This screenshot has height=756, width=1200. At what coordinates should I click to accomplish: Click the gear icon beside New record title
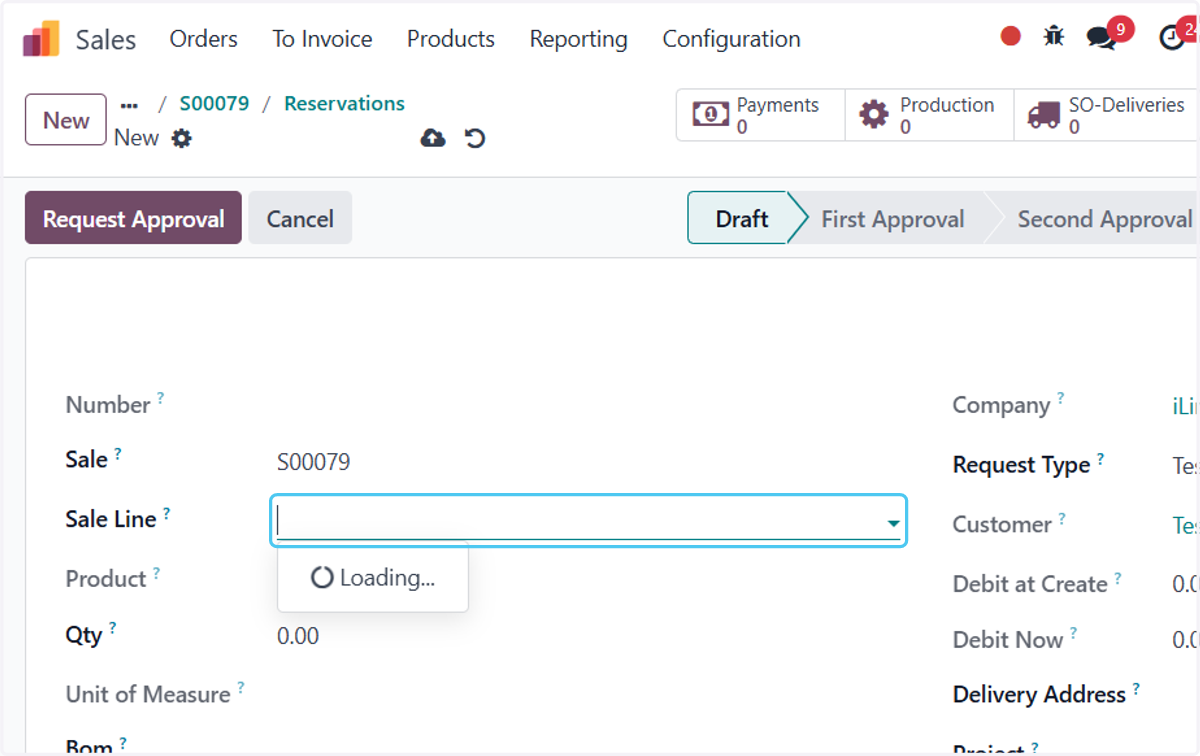[x=181, y=138]
